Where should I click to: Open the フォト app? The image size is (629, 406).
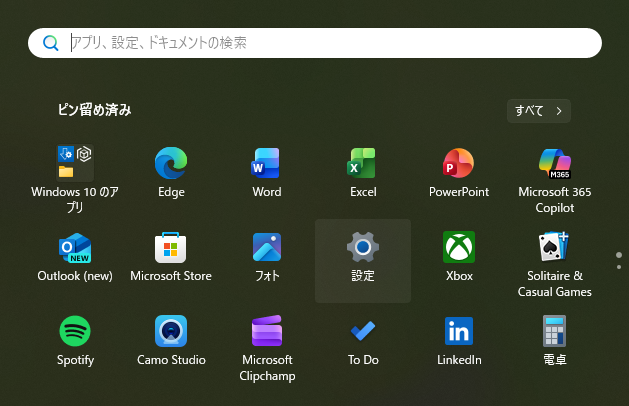tap(267, 257)
